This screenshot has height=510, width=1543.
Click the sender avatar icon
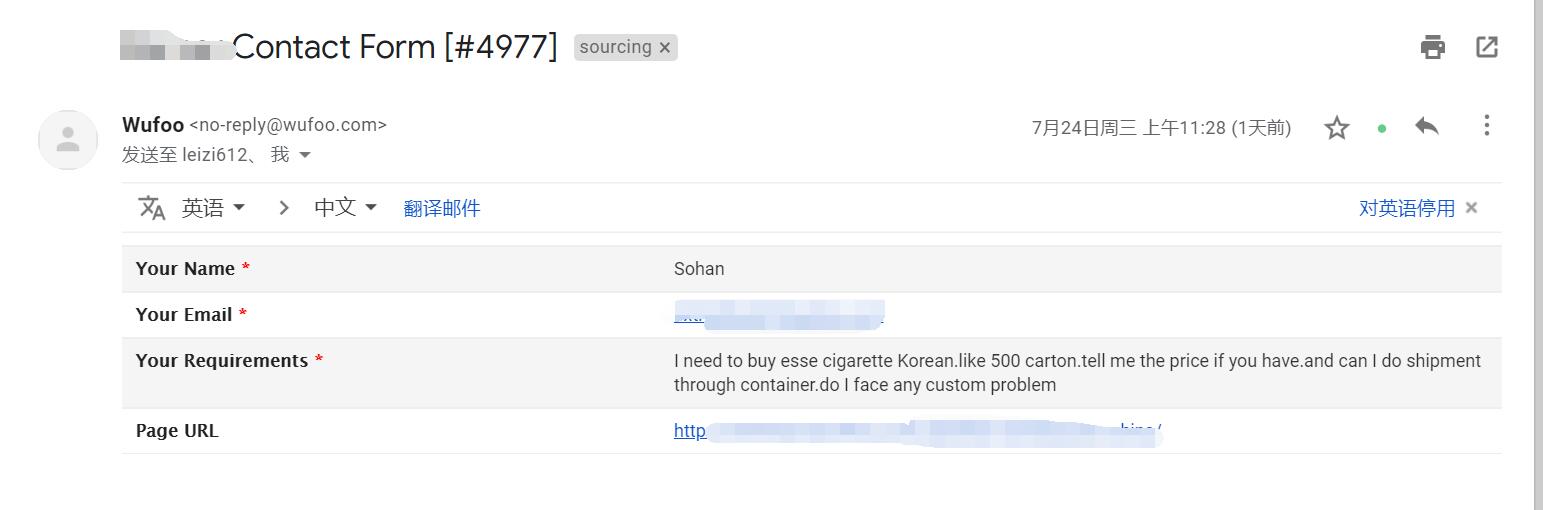68,139
